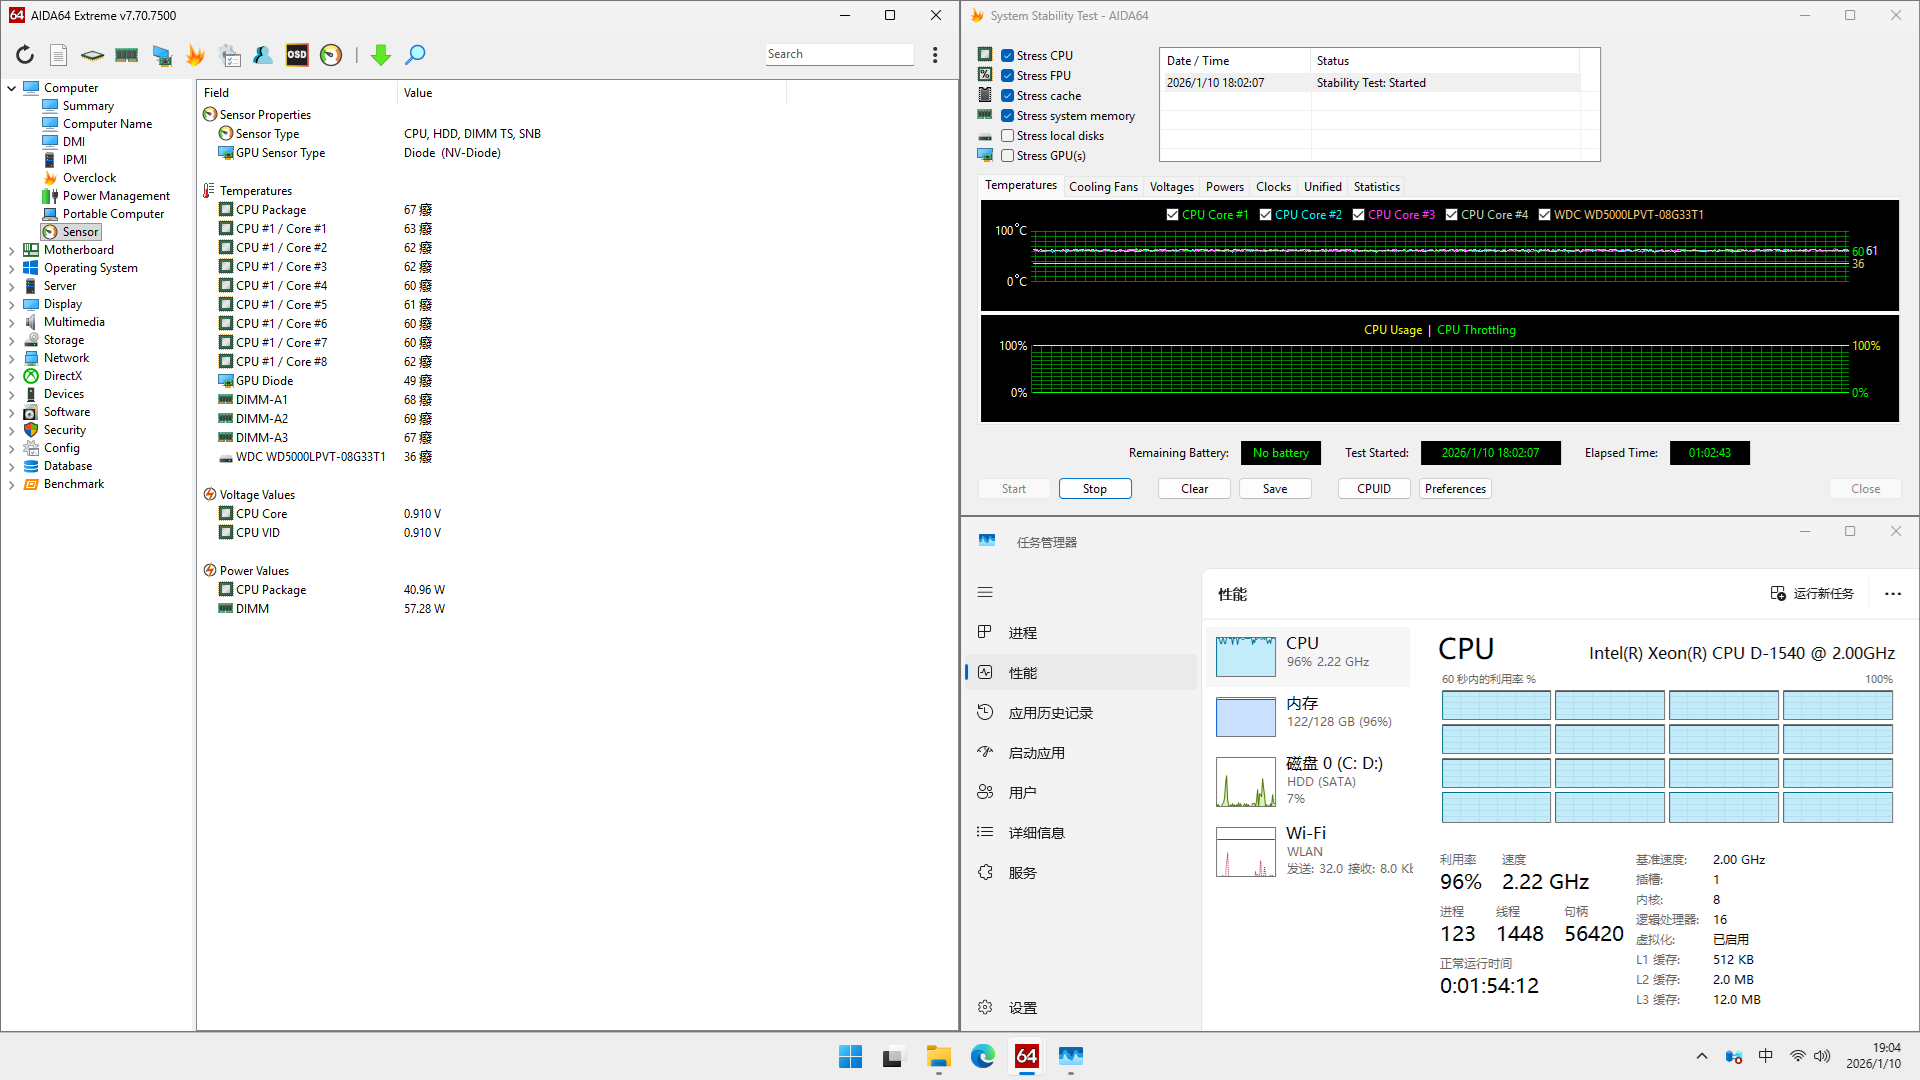Switch to the Cooling Fans tab
Image resolution: width=1920 pixels, height=1080 pixels.
(x=1102, y=187)
